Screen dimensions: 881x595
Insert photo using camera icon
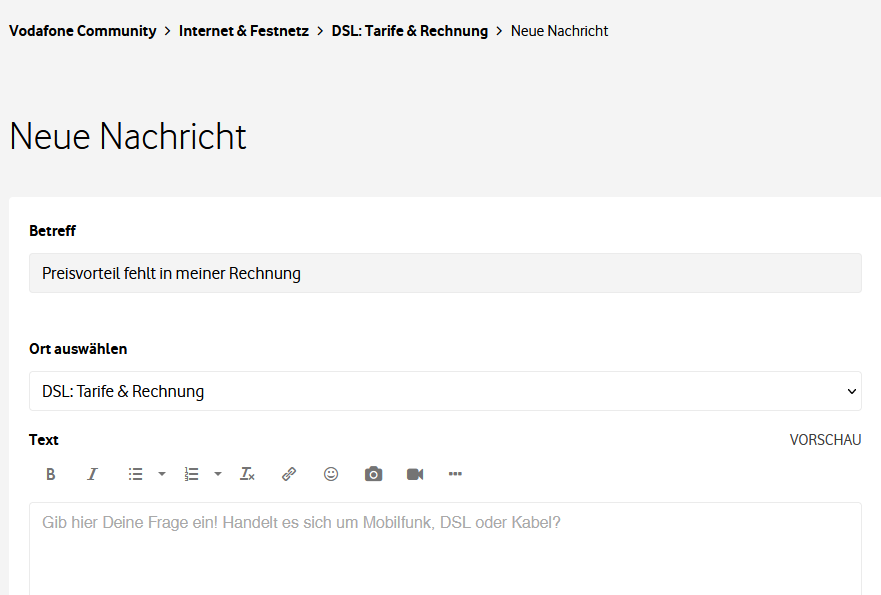373,474
